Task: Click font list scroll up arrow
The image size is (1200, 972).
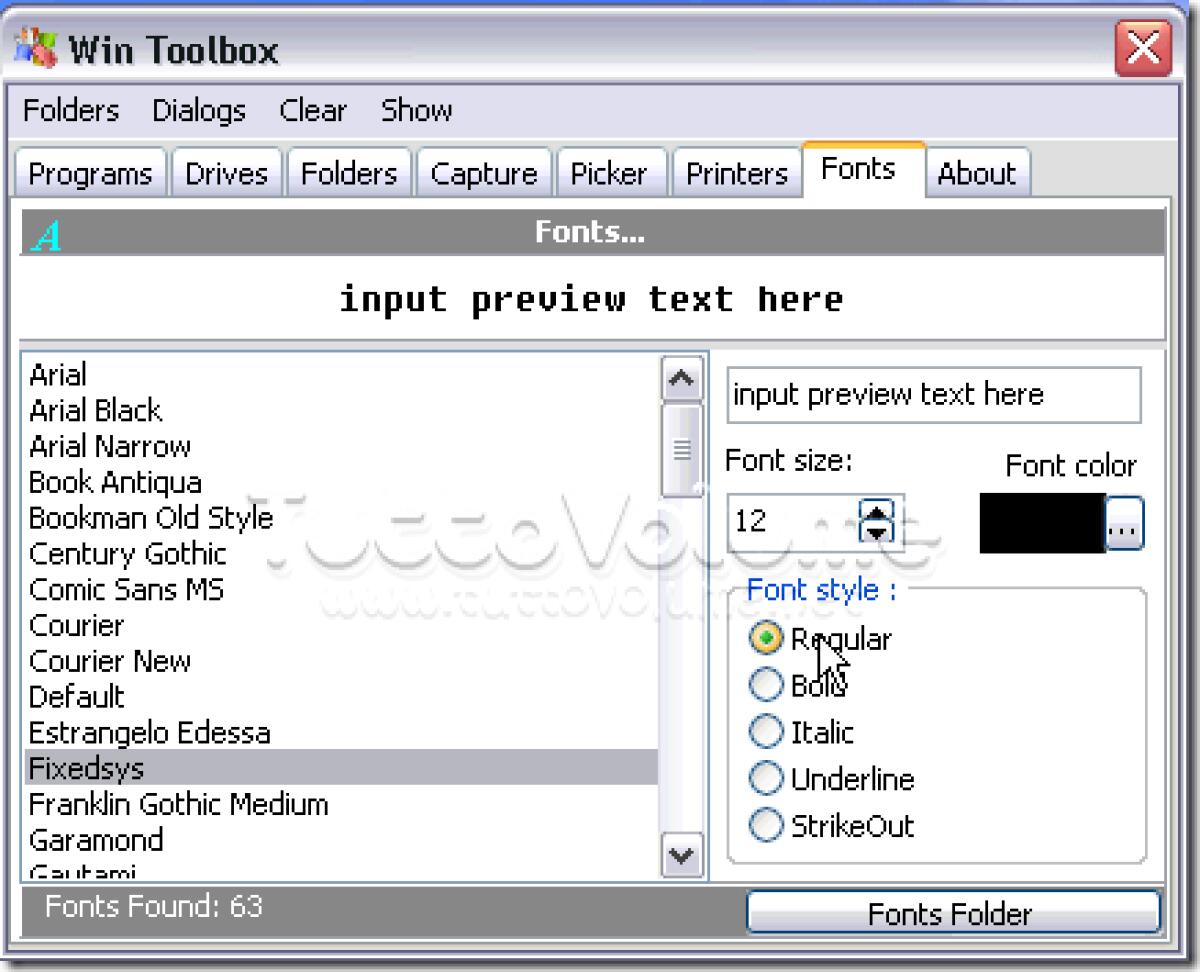Action: [x=682, y=378]
